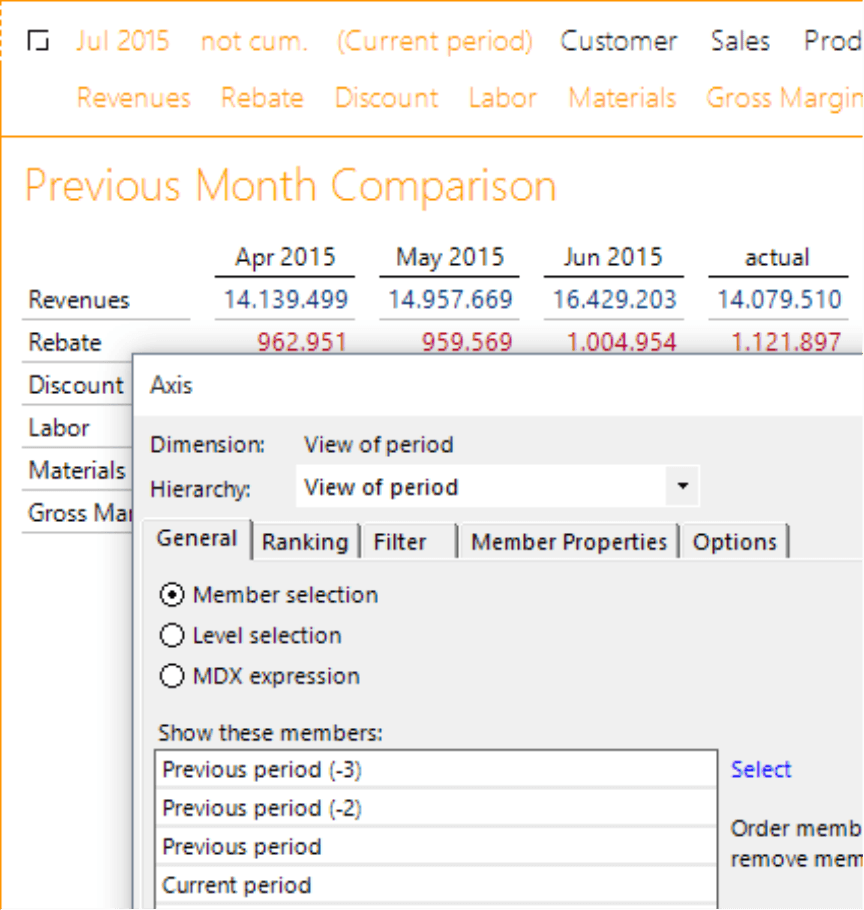This screenshot has width=864, height=910.
Task: Select the Member selection radio button
Action: click(173, 595)
